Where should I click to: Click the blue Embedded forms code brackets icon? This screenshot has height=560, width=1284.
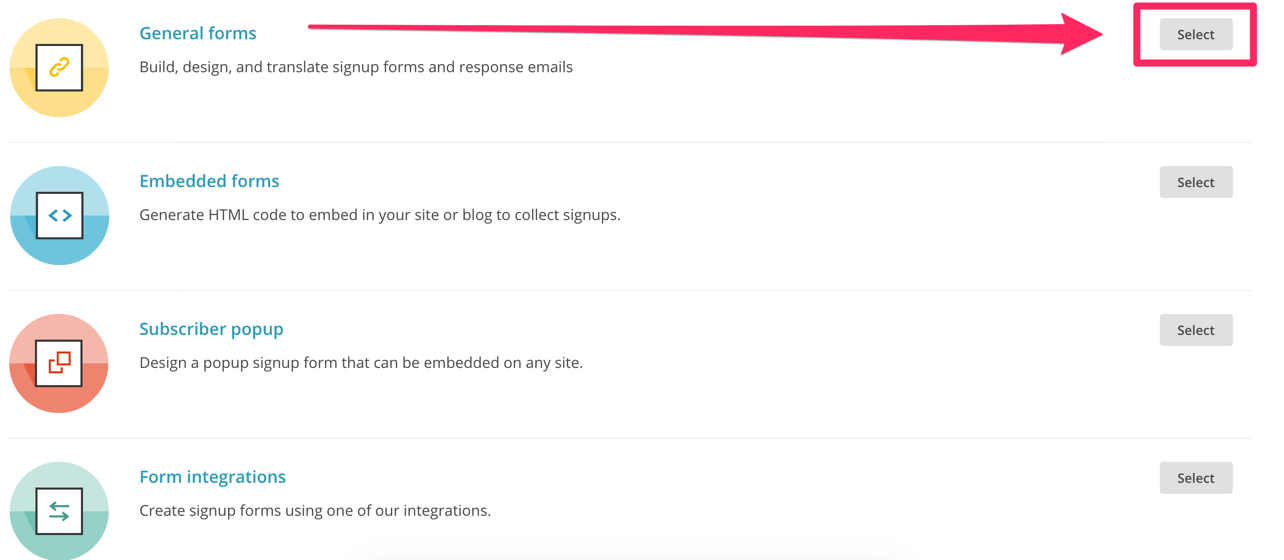[59, 215]
